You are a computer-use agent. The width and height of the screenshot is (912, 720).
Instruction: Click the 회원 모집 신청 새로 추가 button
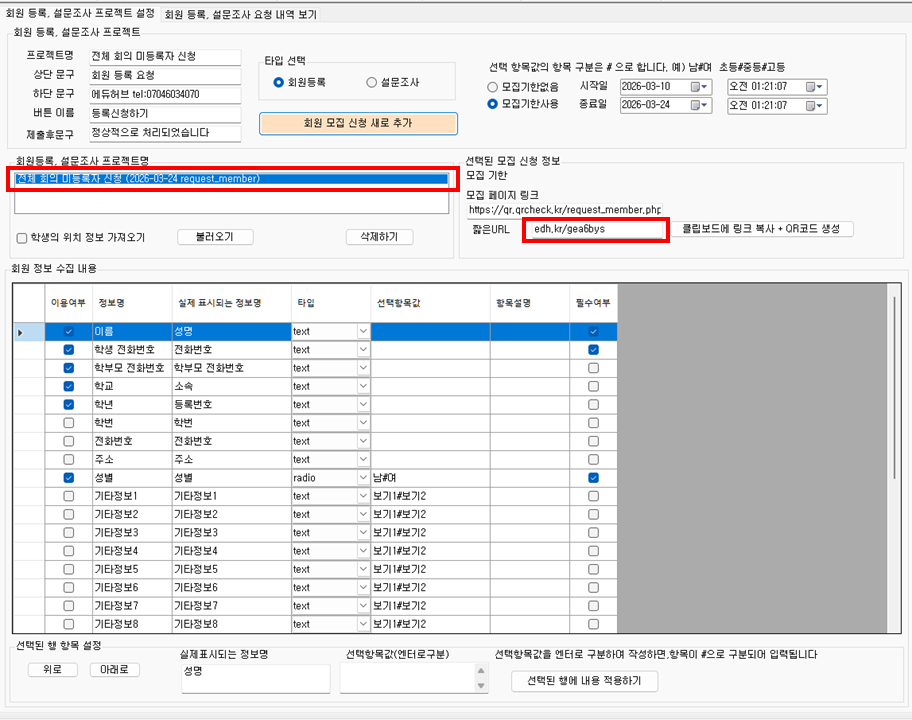click(x=358, y=123)
